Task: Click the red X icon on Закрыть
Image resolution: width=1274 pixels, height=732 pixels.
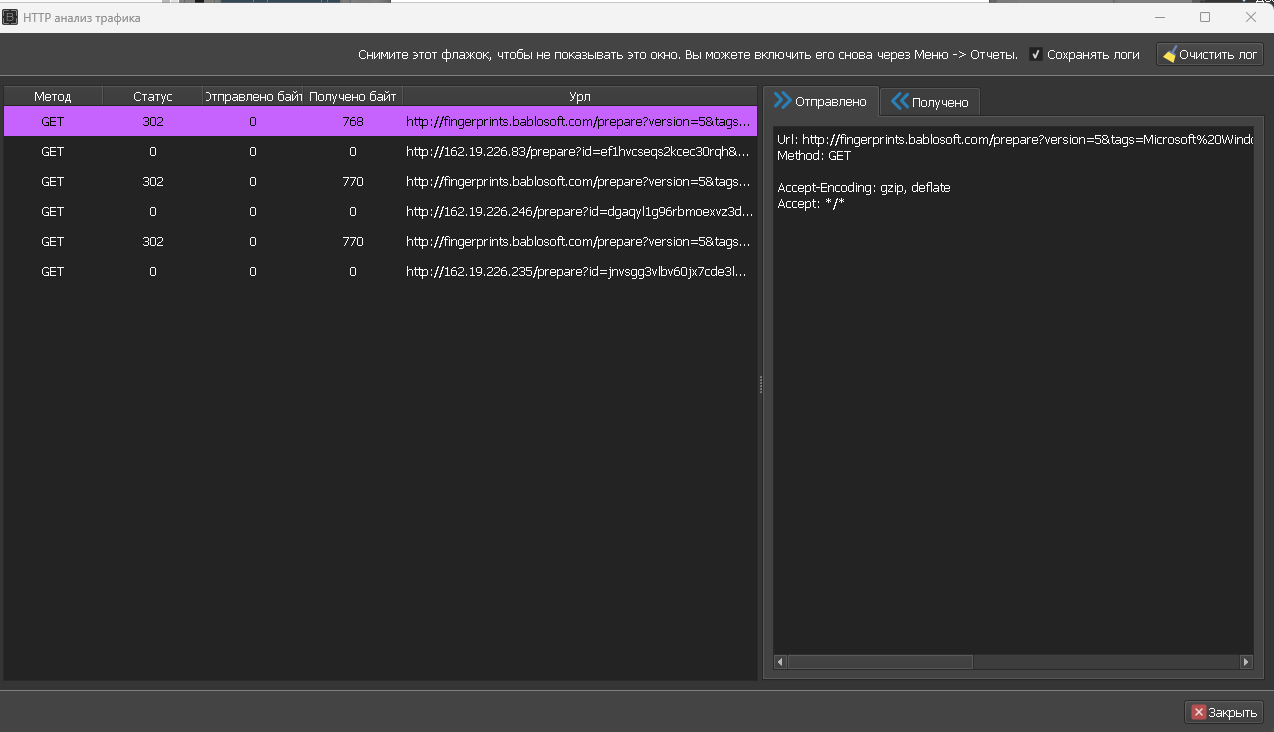Action: pyautogui.click(x=1198, y=713)
